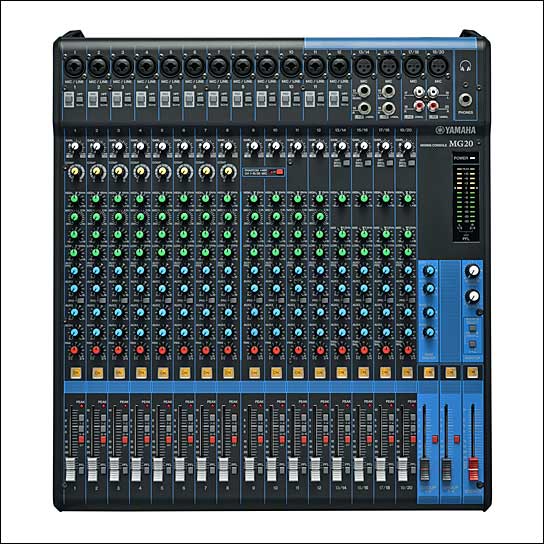544x544 pixels.
Task: Toggle the channel 1 orange ON button
Action: 76,373
